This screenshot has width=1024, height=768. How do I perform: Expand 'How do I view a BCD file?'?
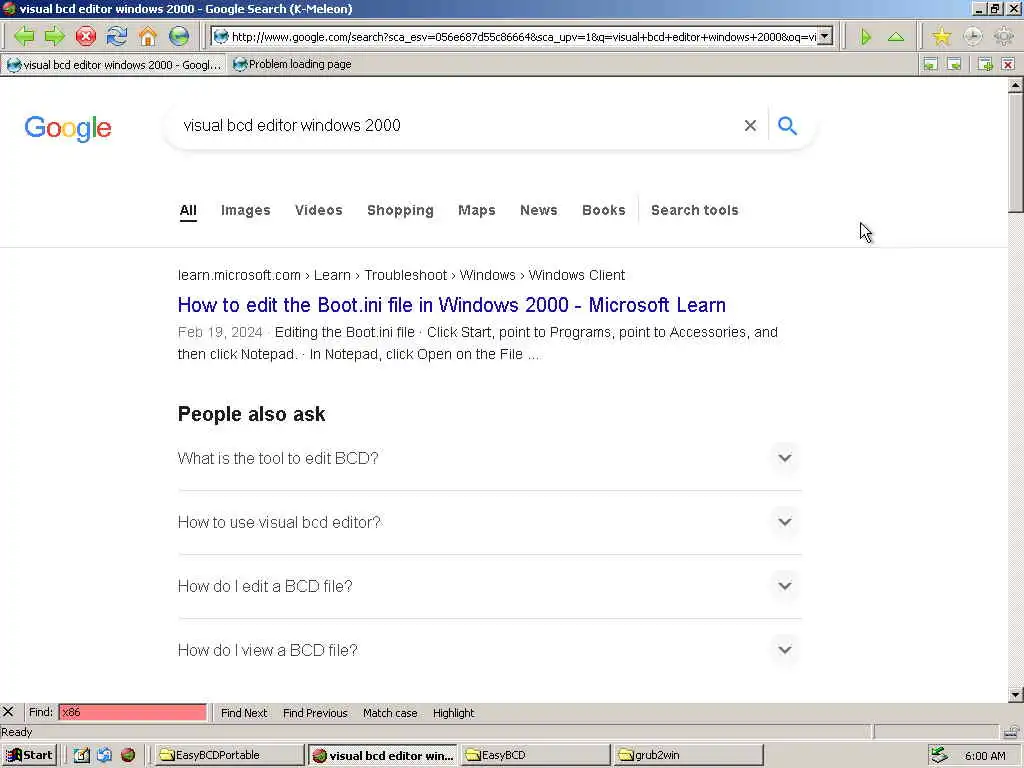489,650
